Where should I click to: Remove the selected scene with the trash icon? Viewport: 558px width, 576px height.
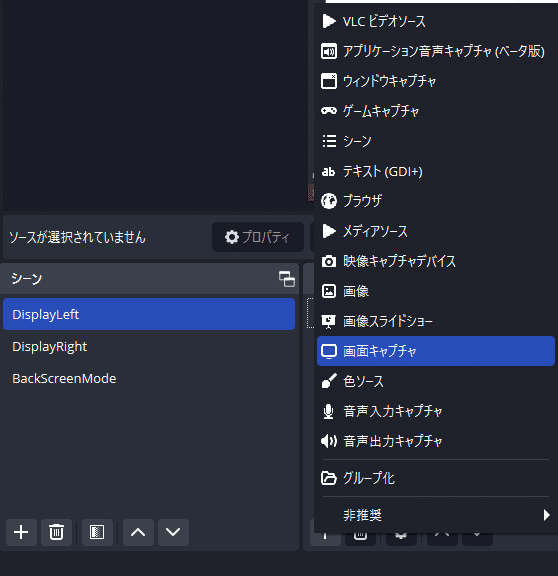(x=57, y=532)
